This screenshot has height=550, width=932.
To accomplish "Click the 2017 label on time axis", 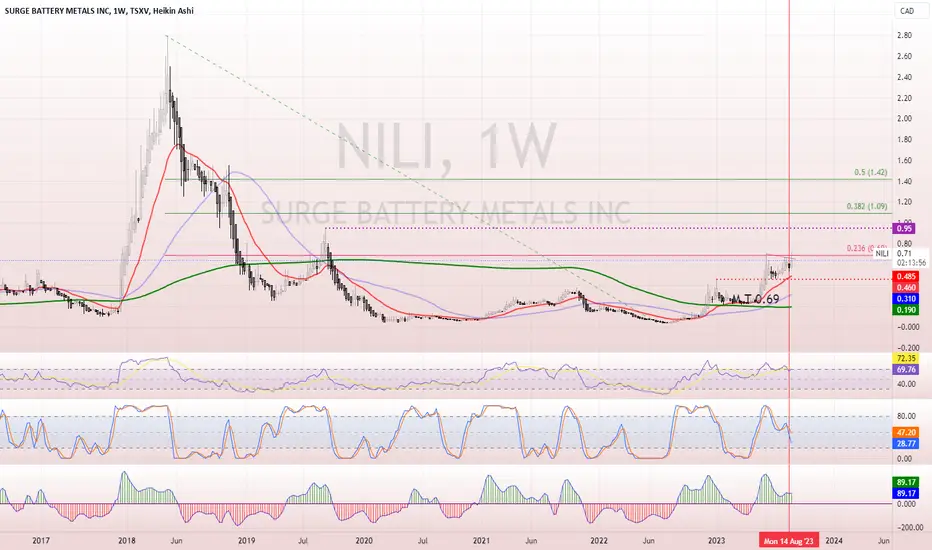I will [40, 540].
